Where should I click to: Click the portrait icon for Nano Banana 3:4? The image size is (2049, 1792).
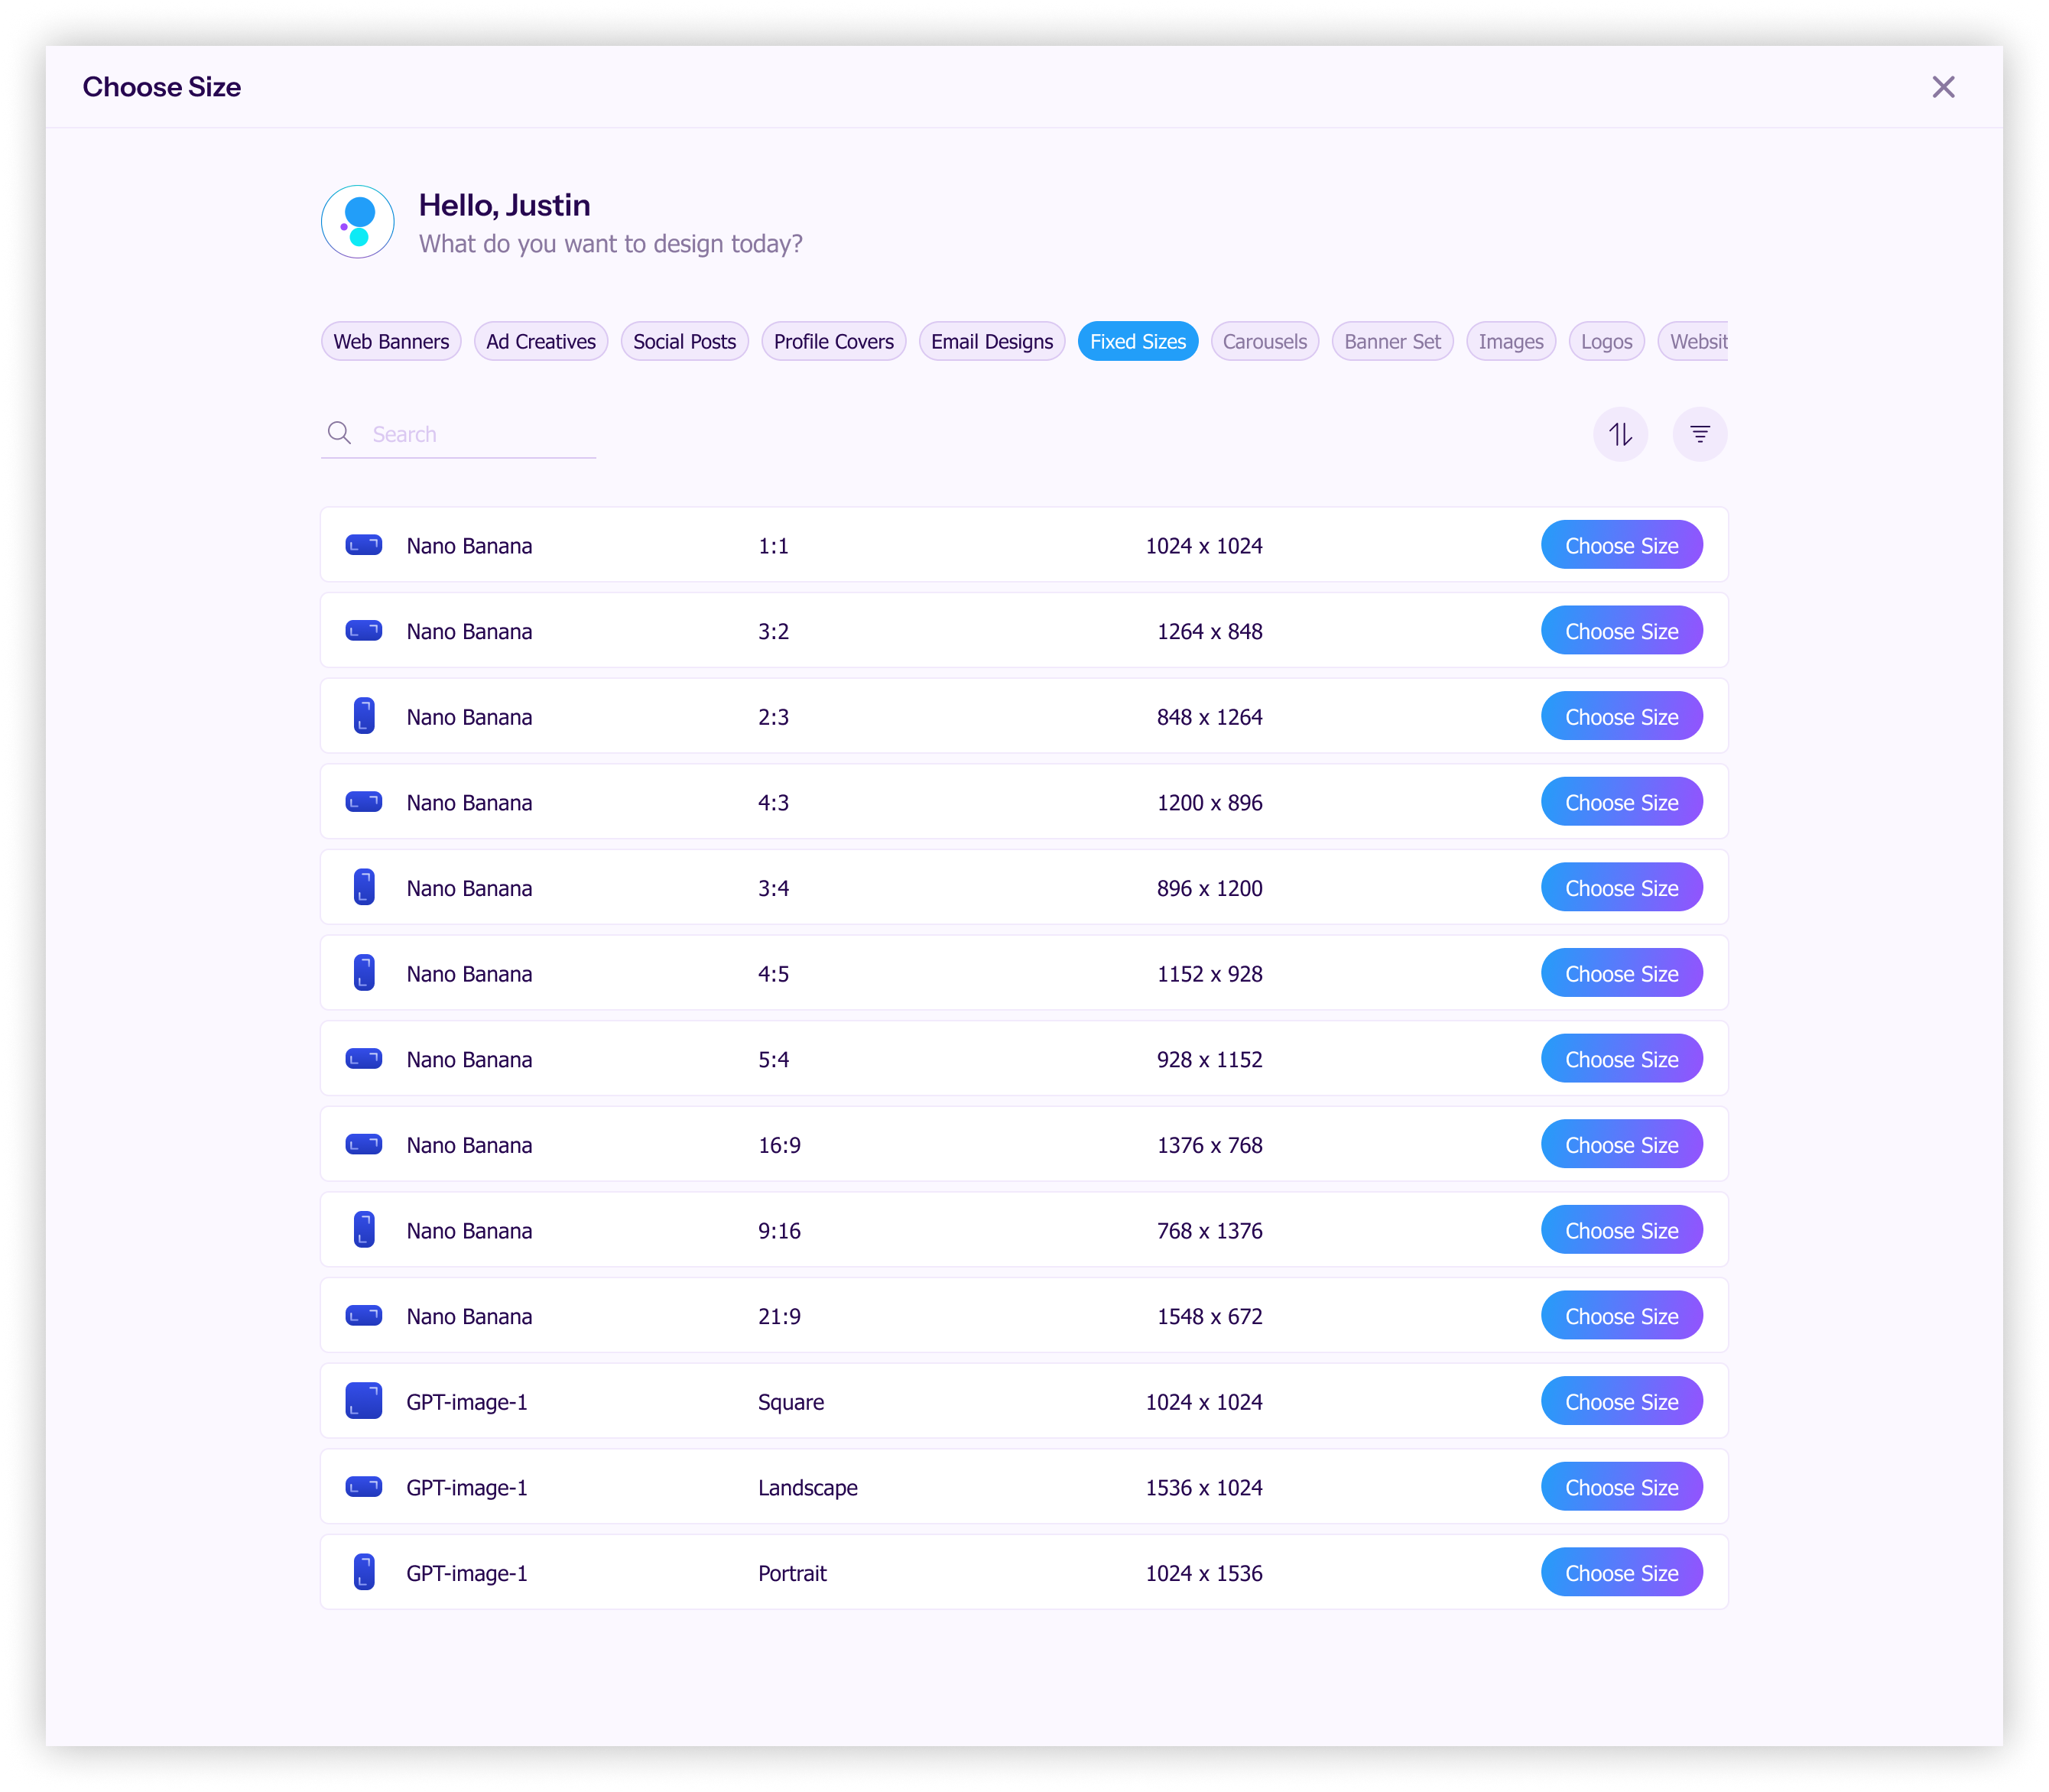coord(364,887)
